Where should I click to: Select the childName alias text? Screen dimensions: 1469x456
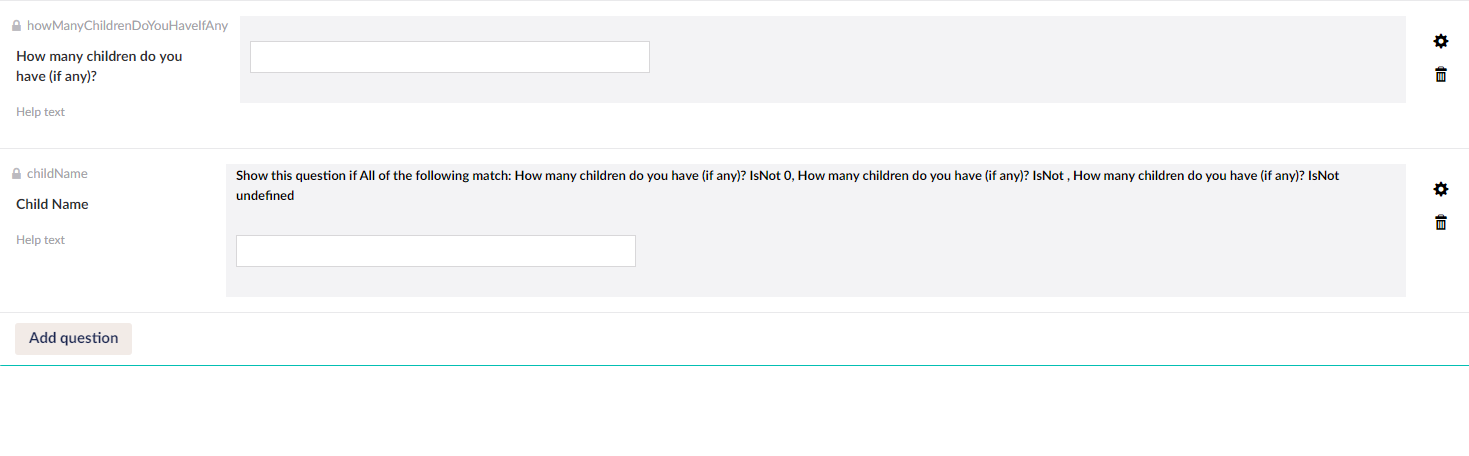pos(57,174)
